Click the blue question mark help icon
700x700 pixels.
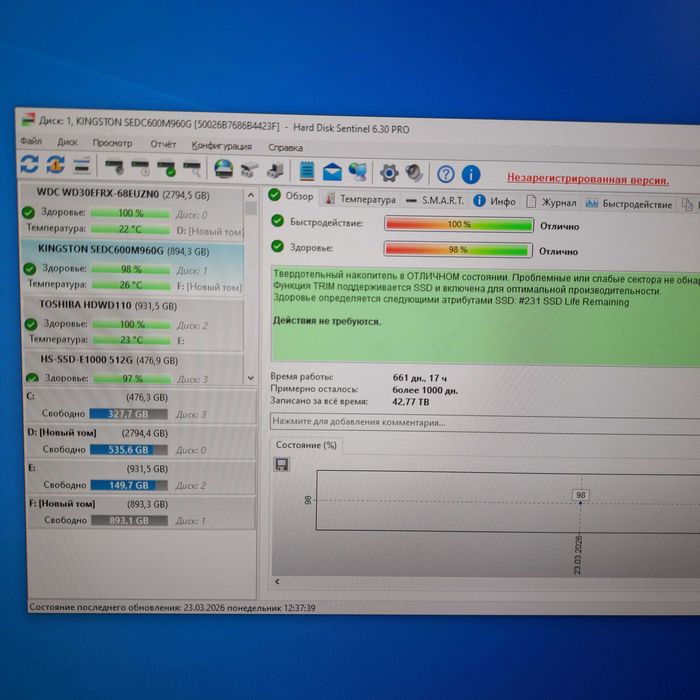pos(446,174)
